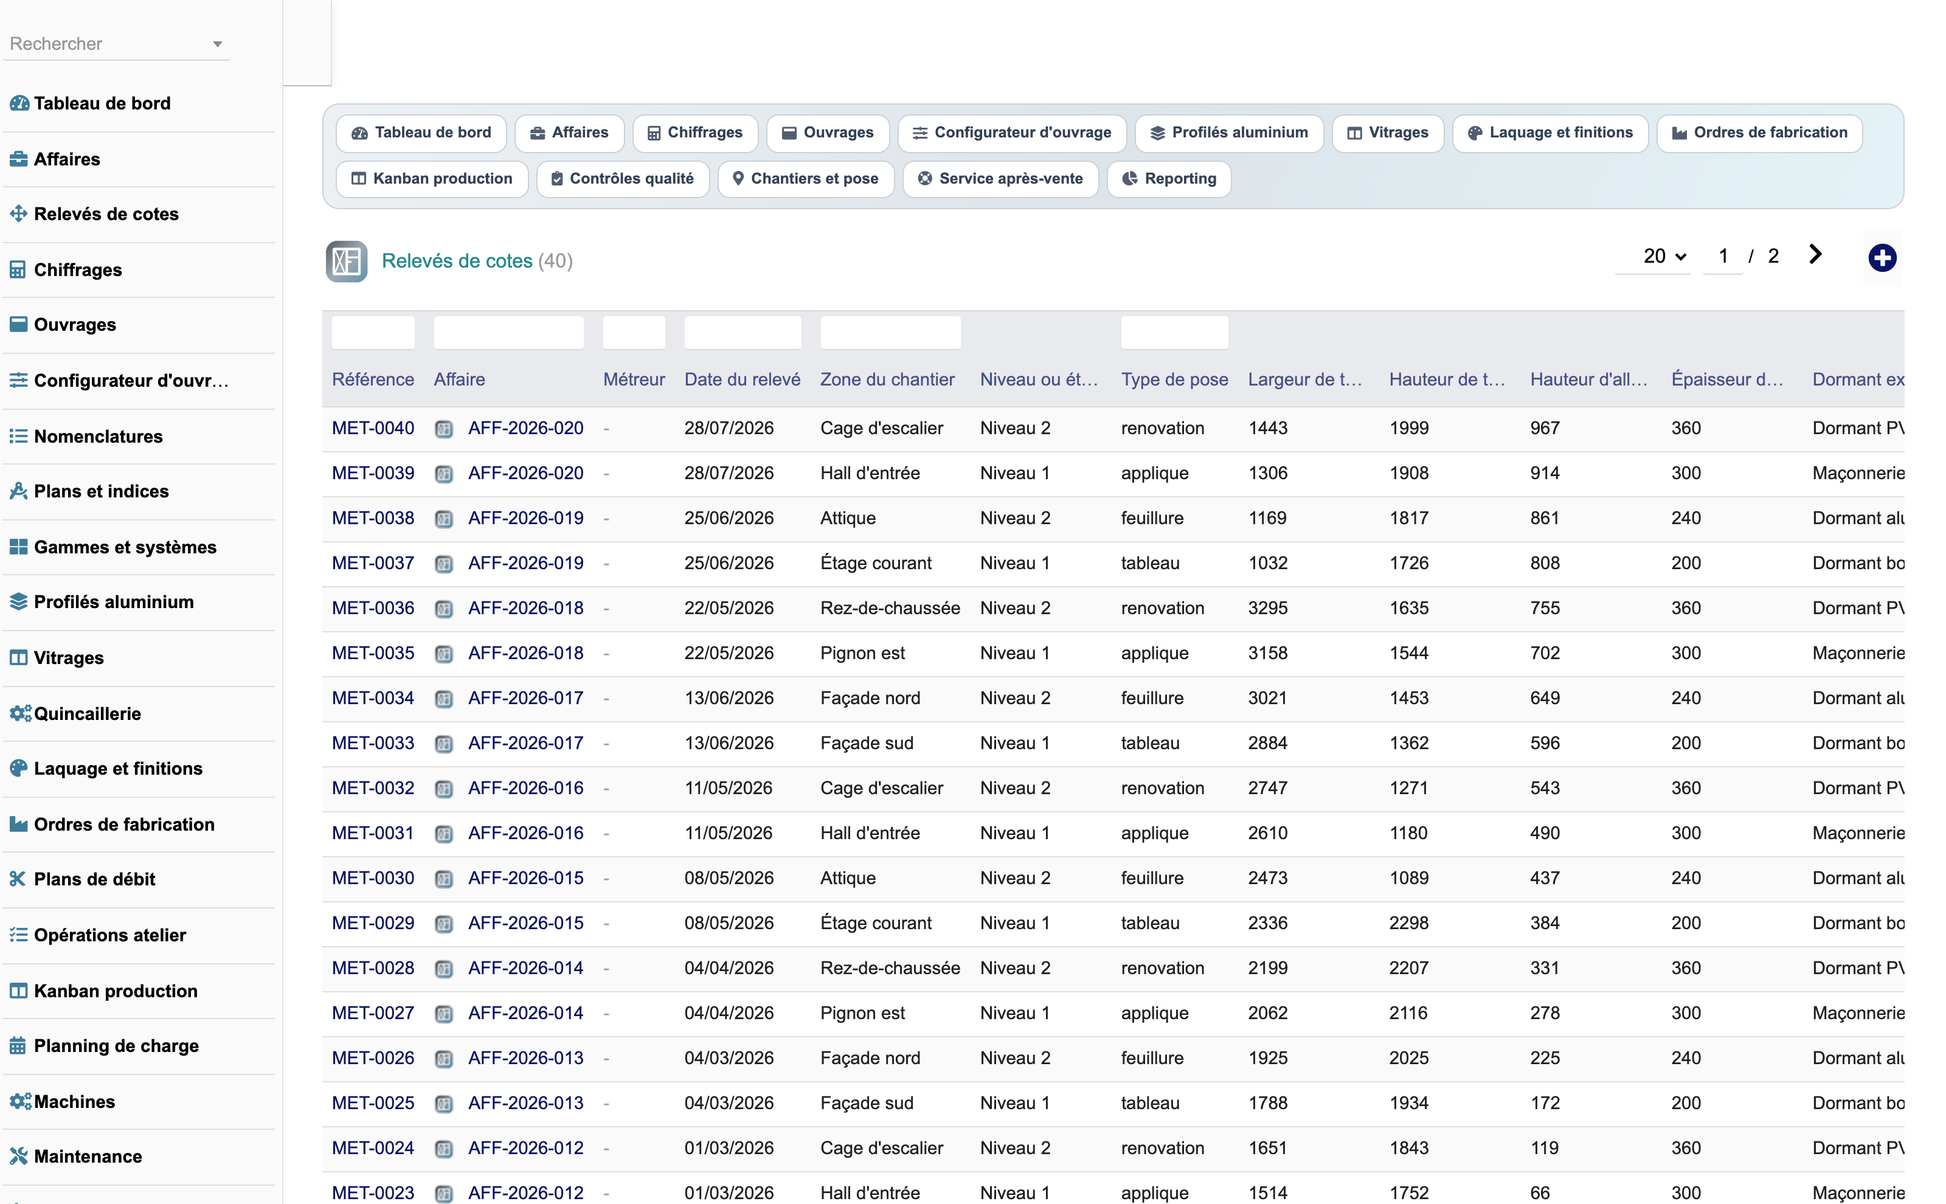Screen dimensions: 1946x1204
Task: Sort by Zone du chantier column header
Action: (887, 380)
